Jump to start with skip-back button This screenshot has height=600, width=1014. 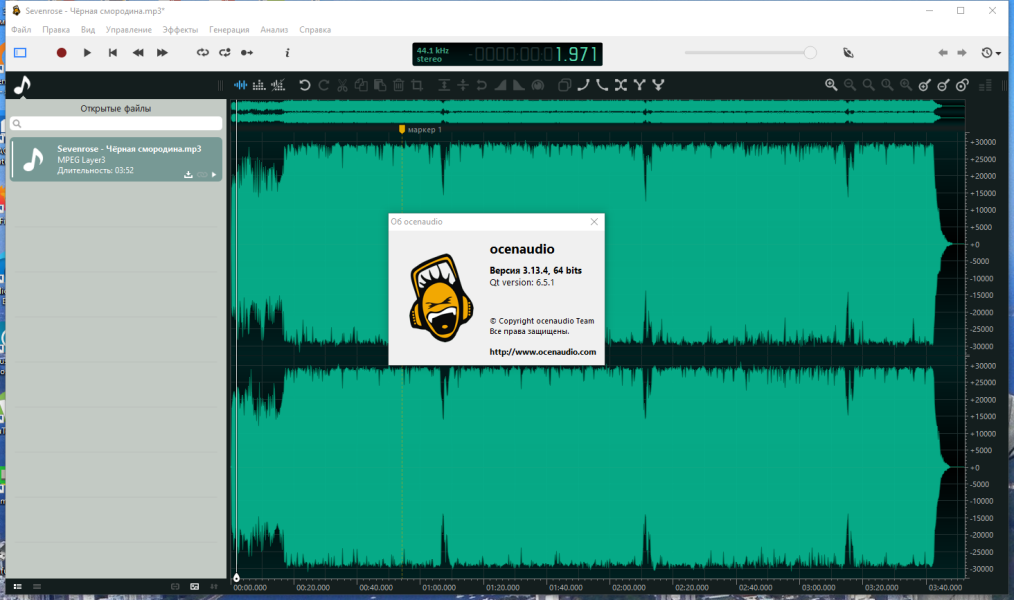pyautogui.click(x=113, y=53)
